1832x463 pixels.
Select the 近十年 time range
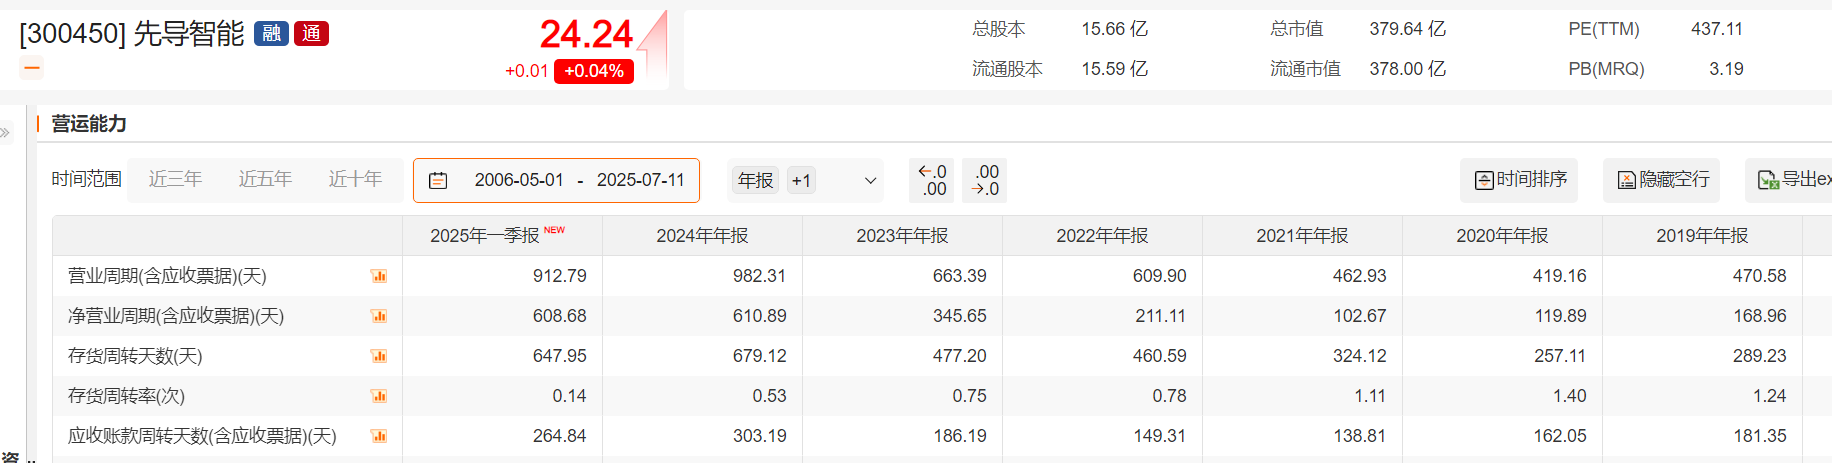click(355, 179)
